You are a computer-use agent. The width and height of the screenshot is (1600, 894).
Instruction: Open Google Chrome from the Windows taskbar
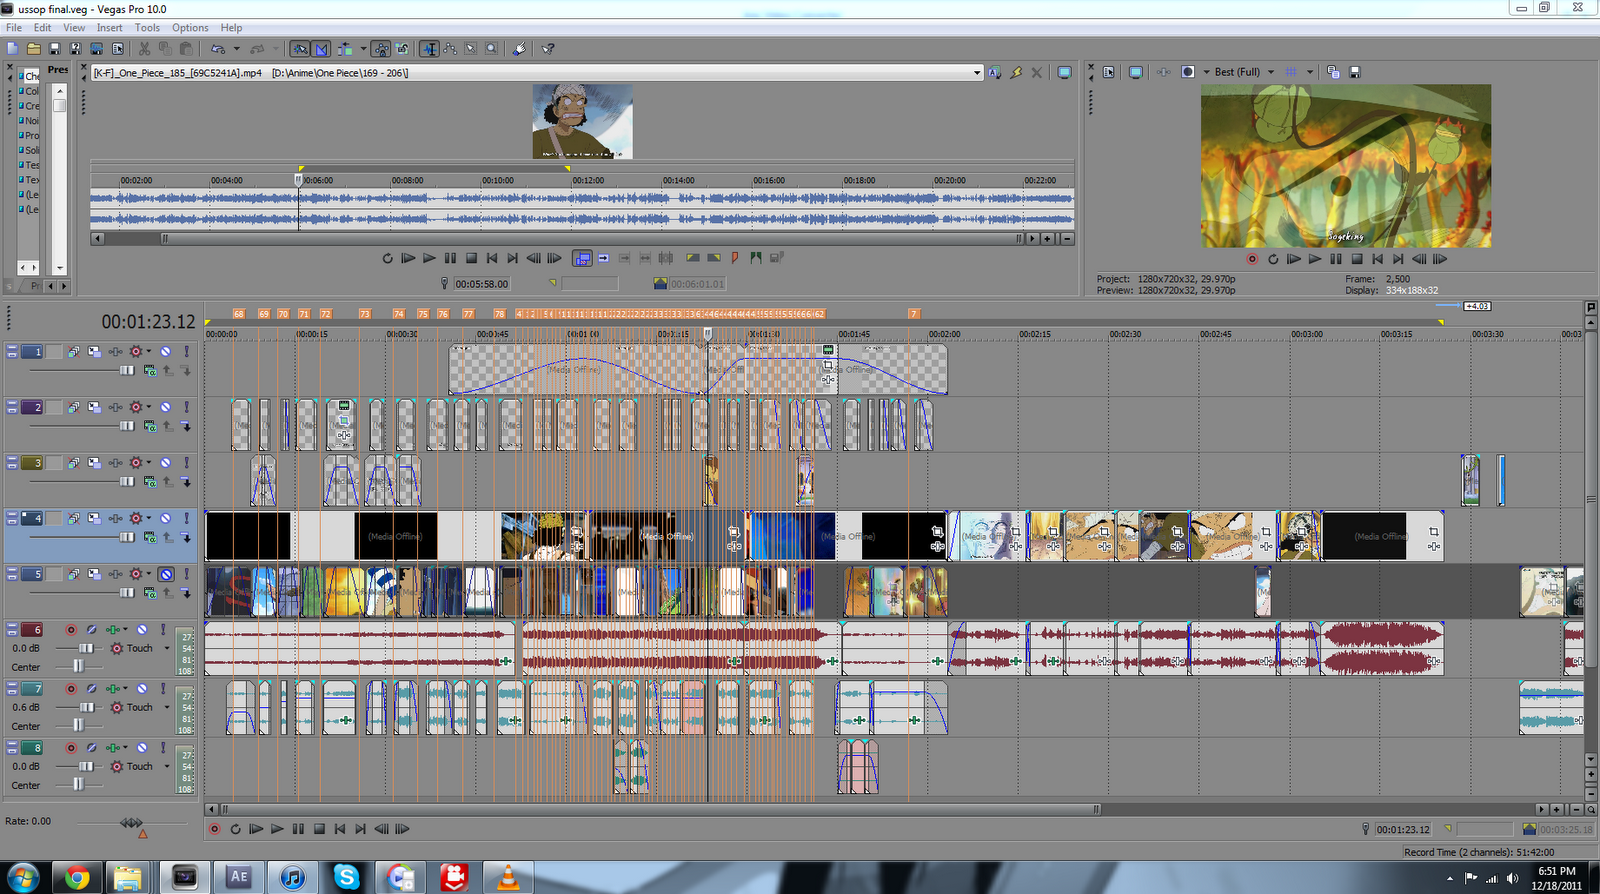[77, 878]
